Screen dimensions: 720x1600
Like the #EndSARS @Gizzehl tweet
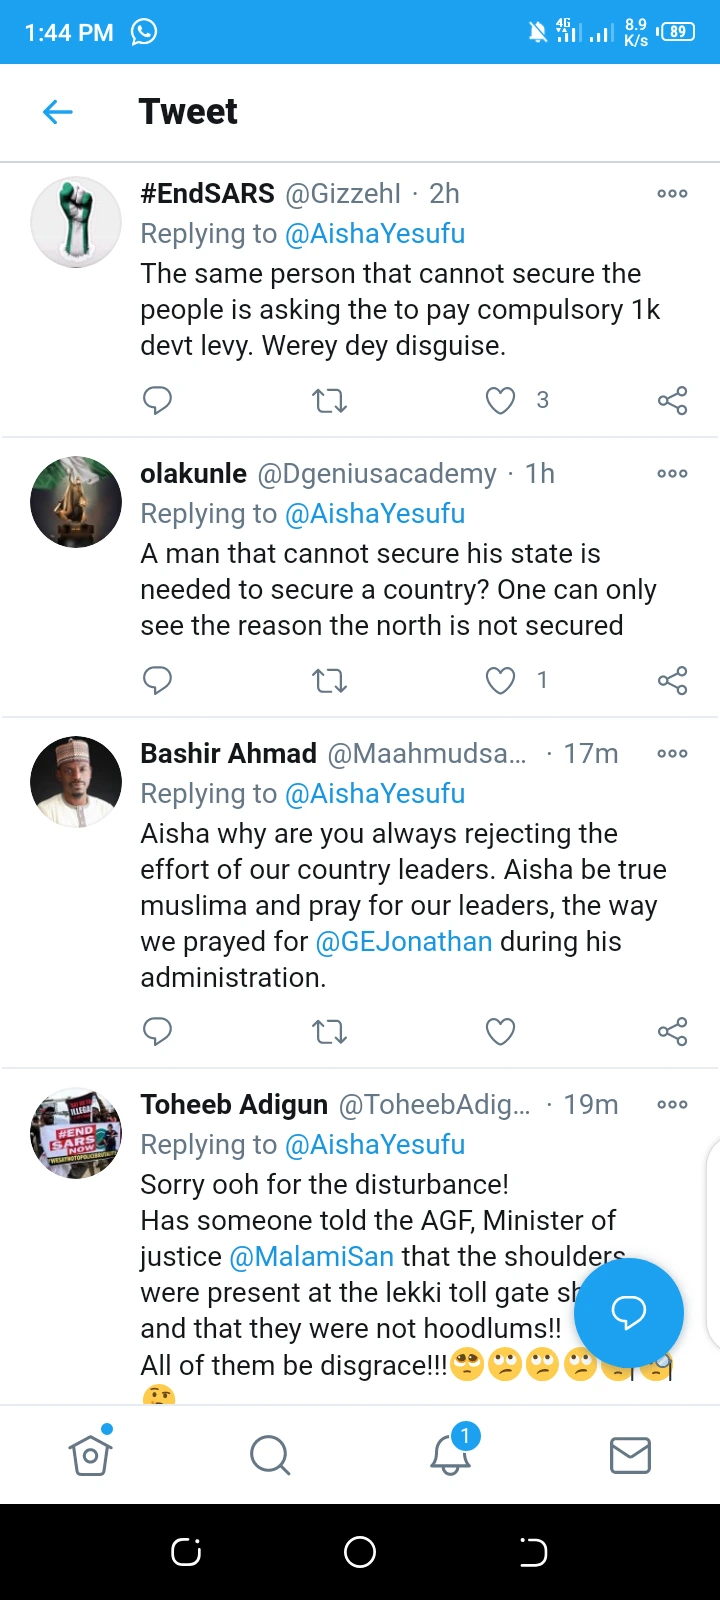[x=500, y=401]
